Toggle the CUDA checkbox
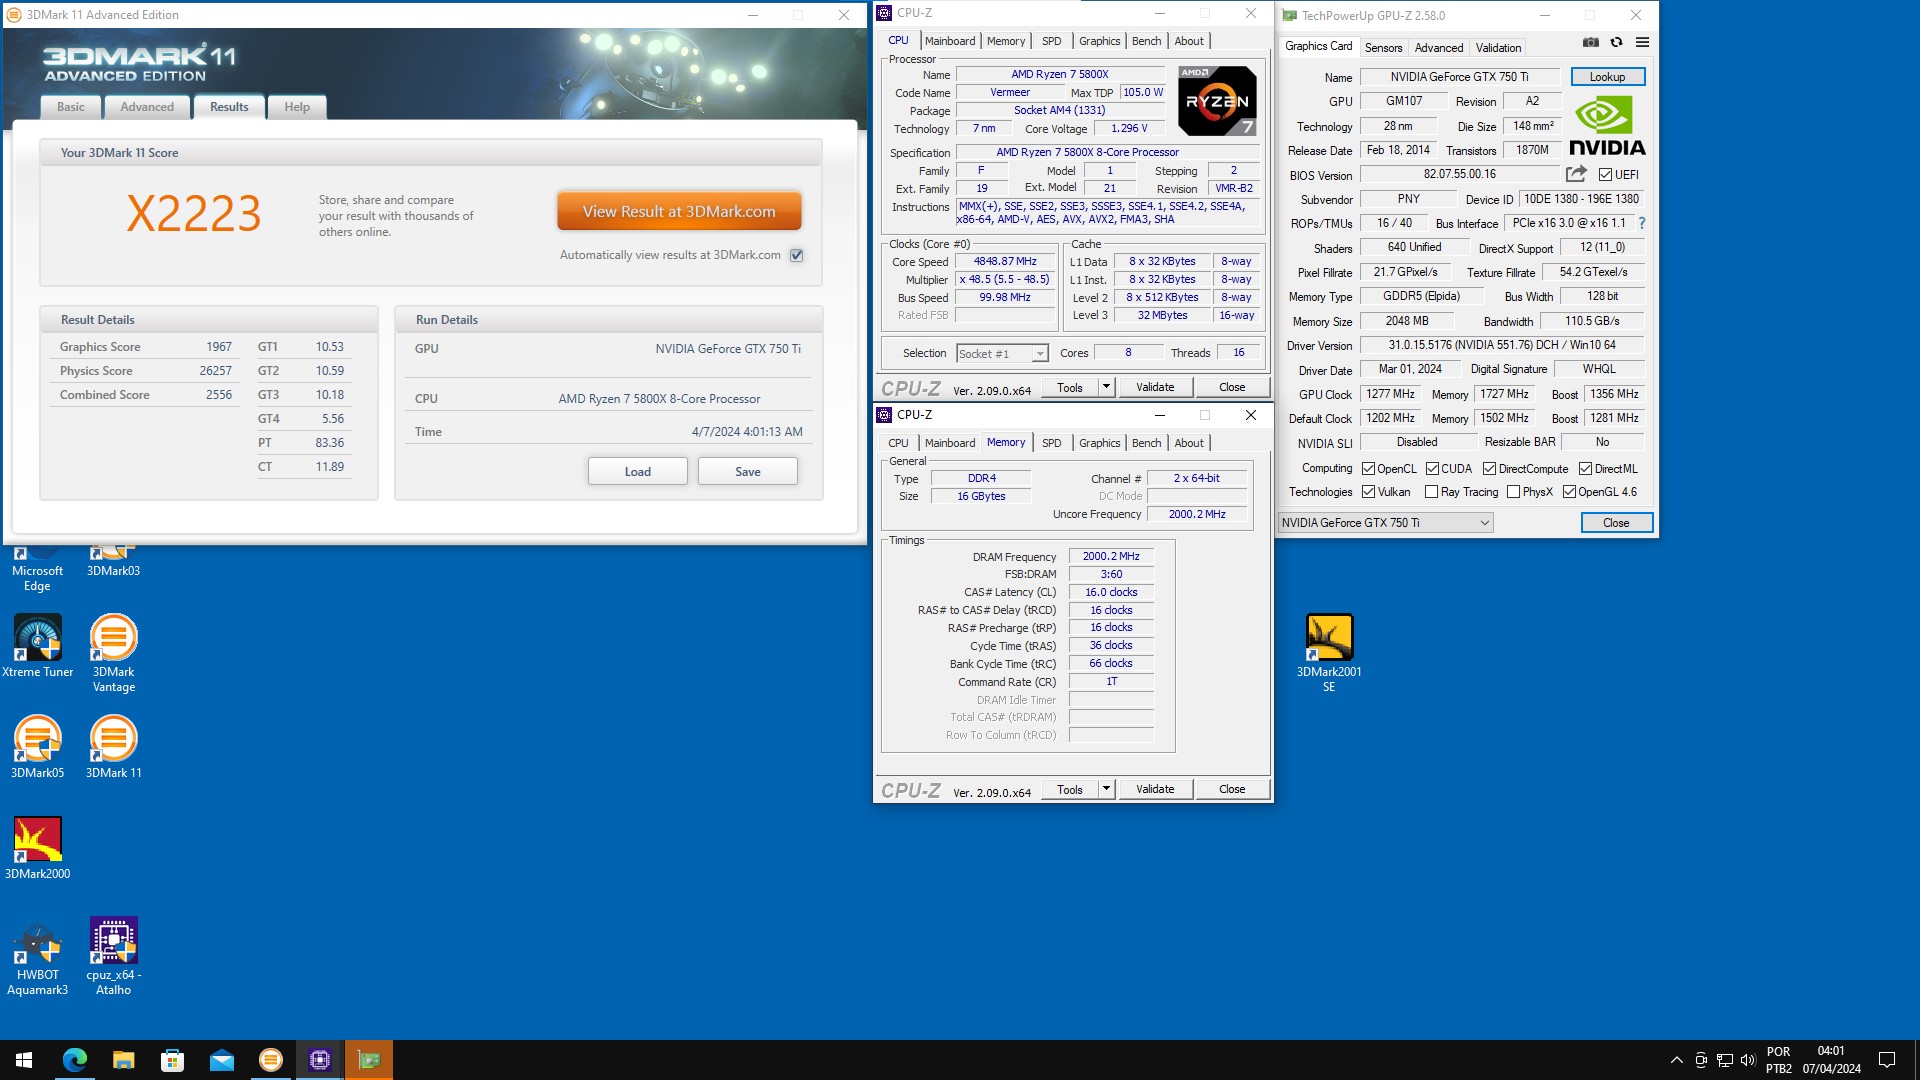Viewport: 1920px width, 1080px height. (x=1432, y=468)
